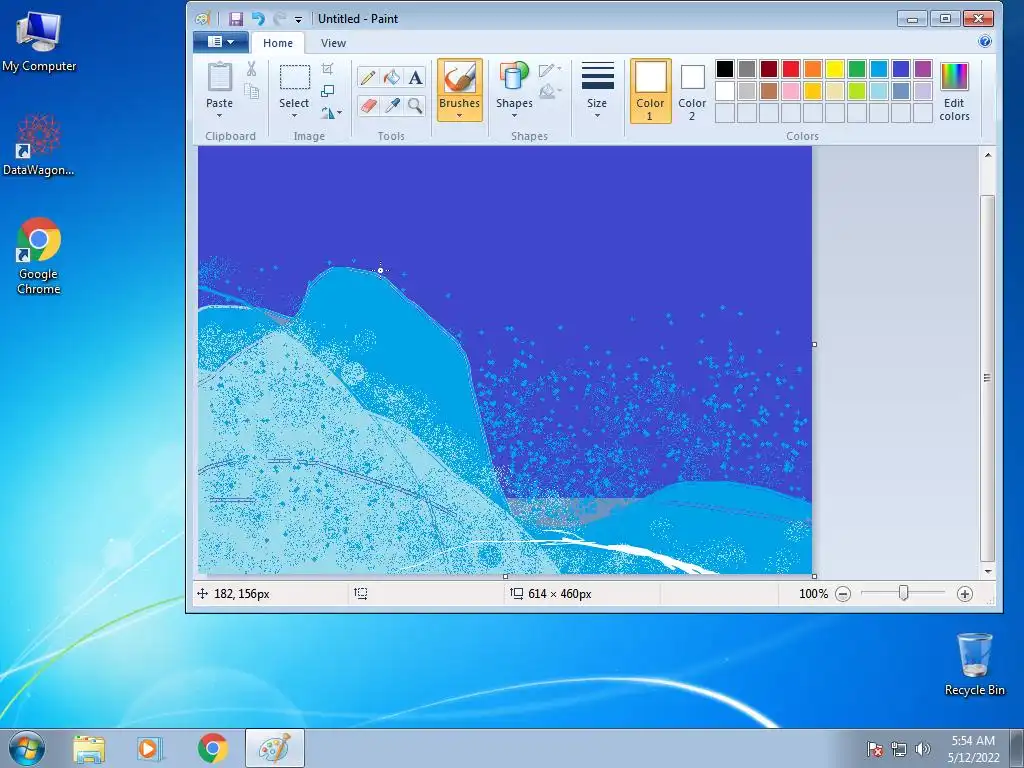Pick the dark red color swatch
Image resolution: width=1024 pixels, height=768 pixels.
pyautogui.click(x=769, y=69)
